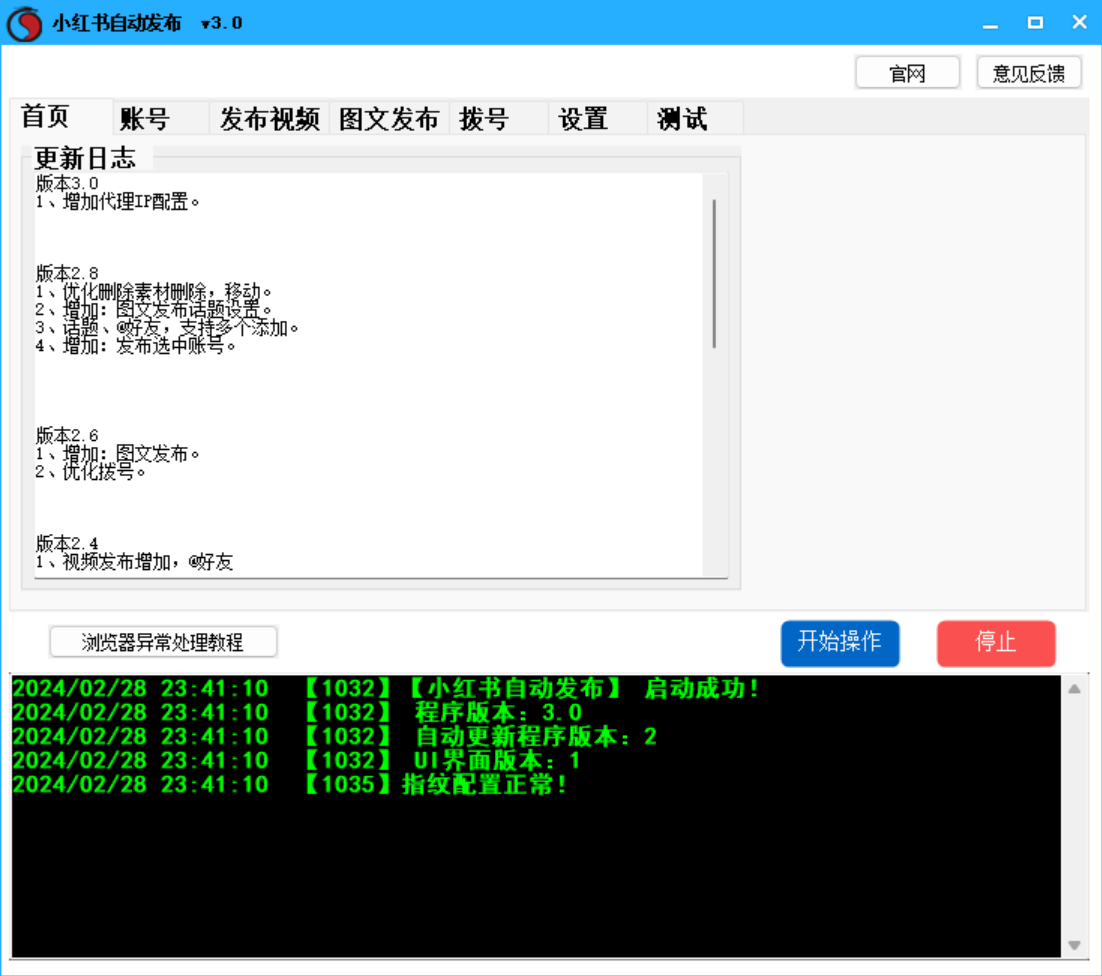
Task: Click the 版本2.6 heading in log
Action: pyautogui.click(x=67, y=436)
